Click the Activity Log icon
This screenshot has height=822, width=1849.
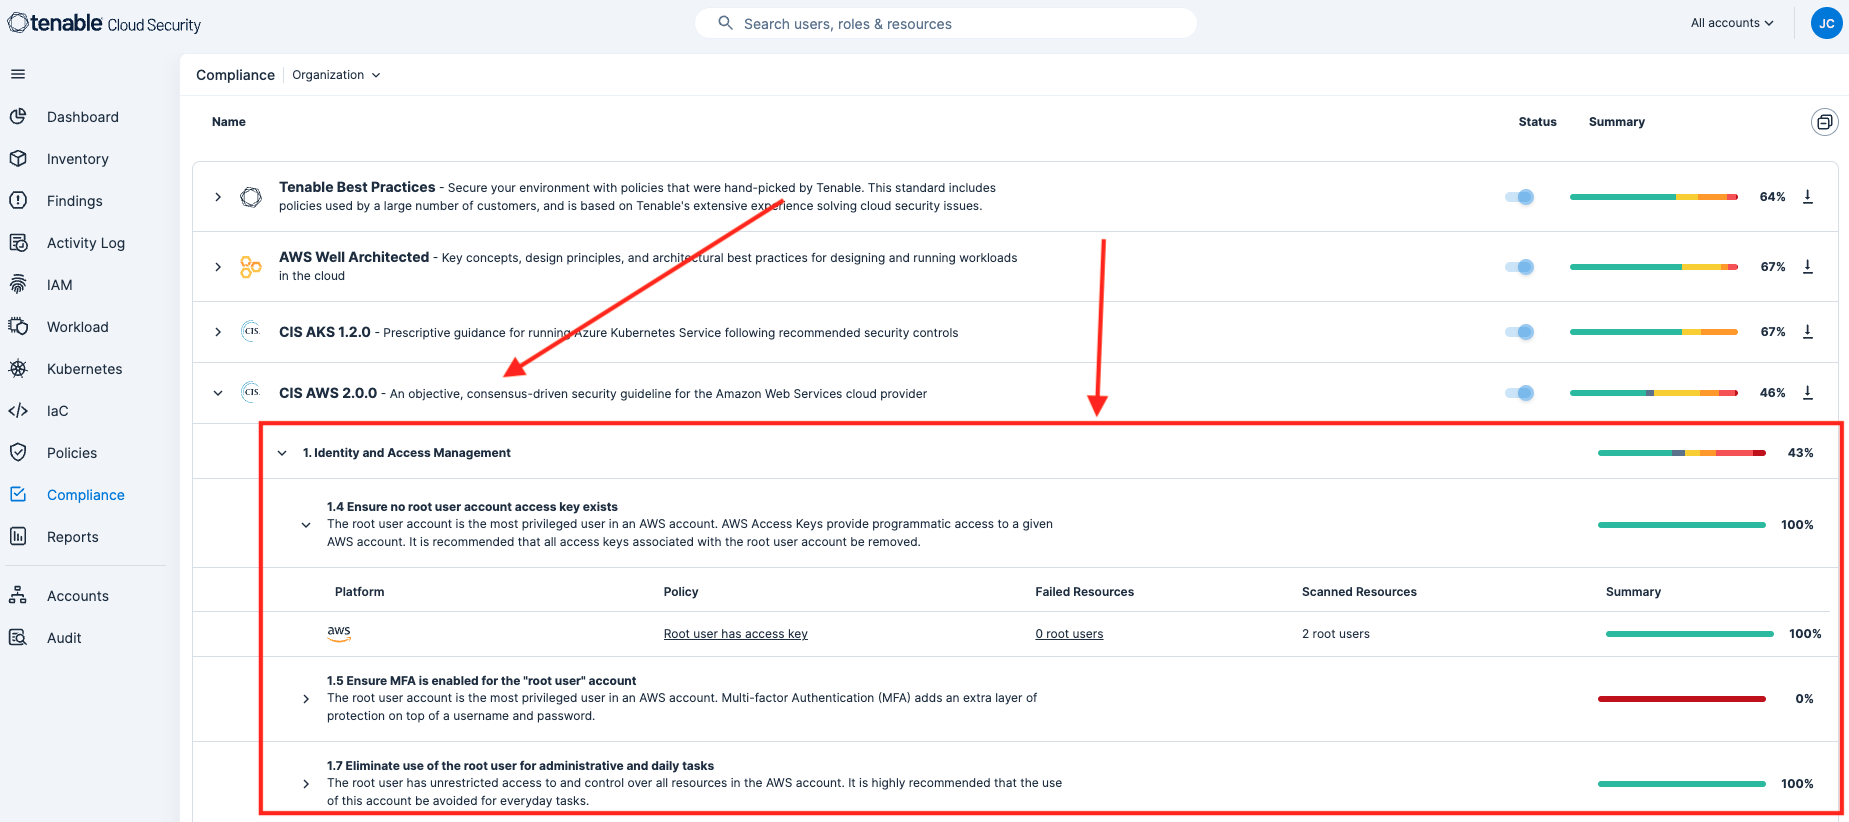click(18, 243)
